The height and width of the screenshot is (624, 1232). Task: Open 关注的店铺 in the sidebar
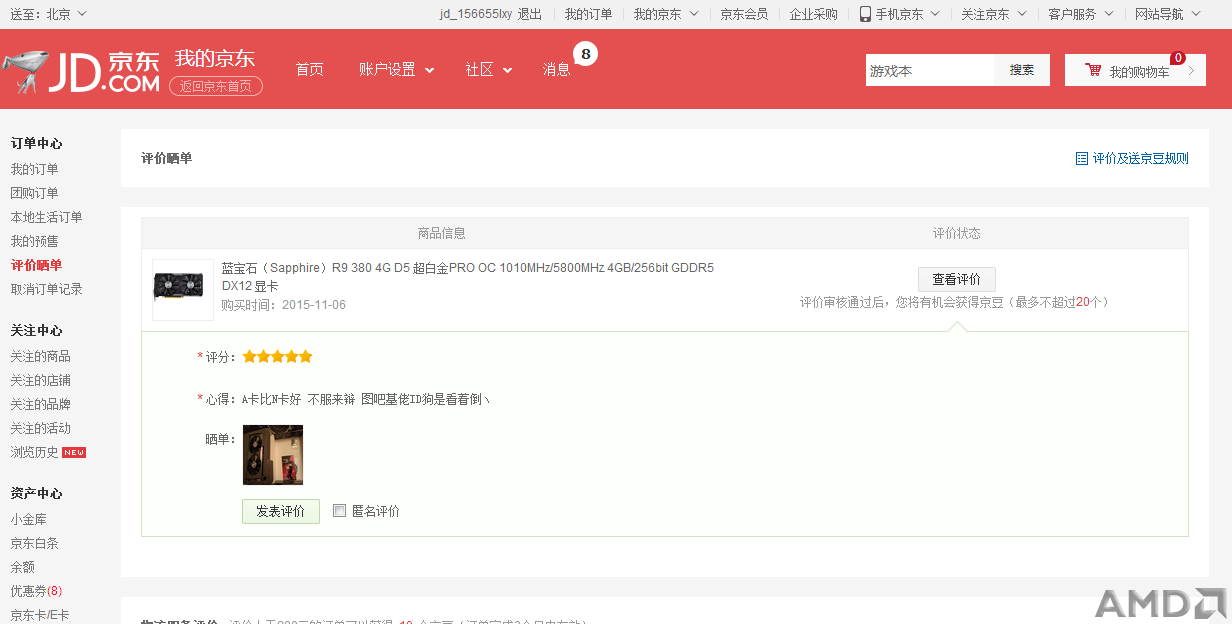coord(41,380)
